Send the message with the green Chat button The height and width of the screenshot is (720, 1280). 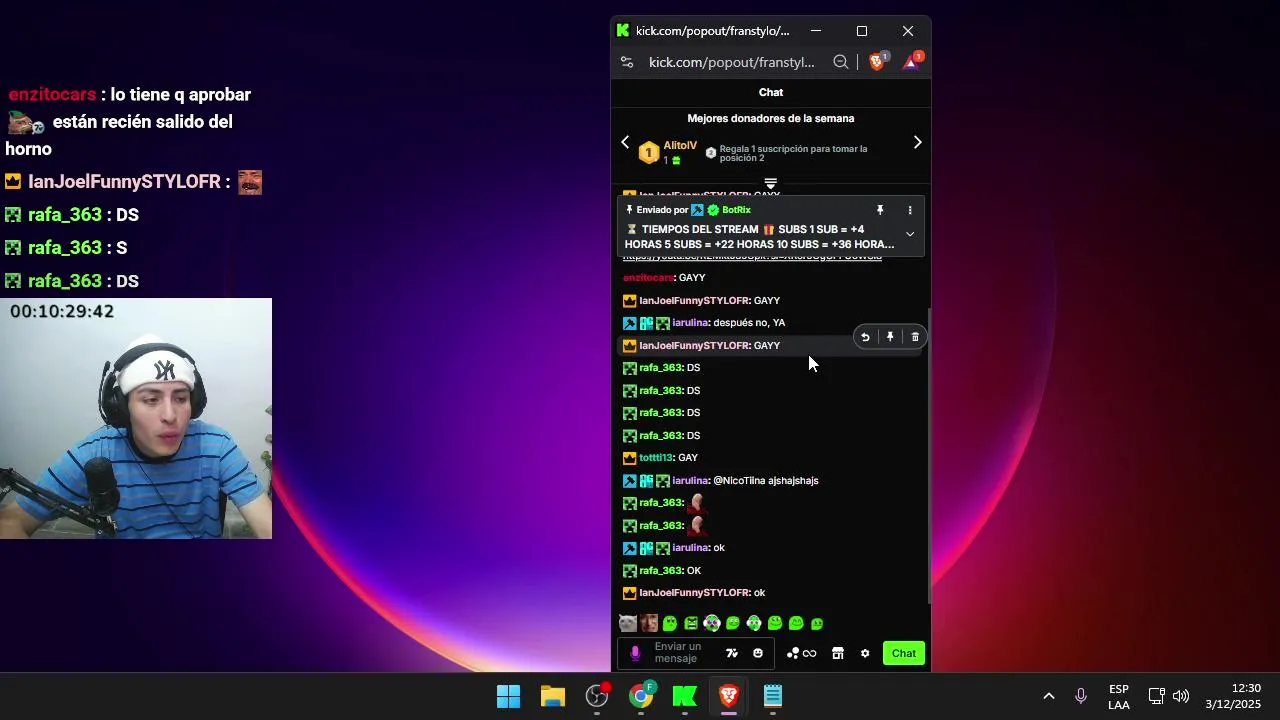[x=904, y=653]
